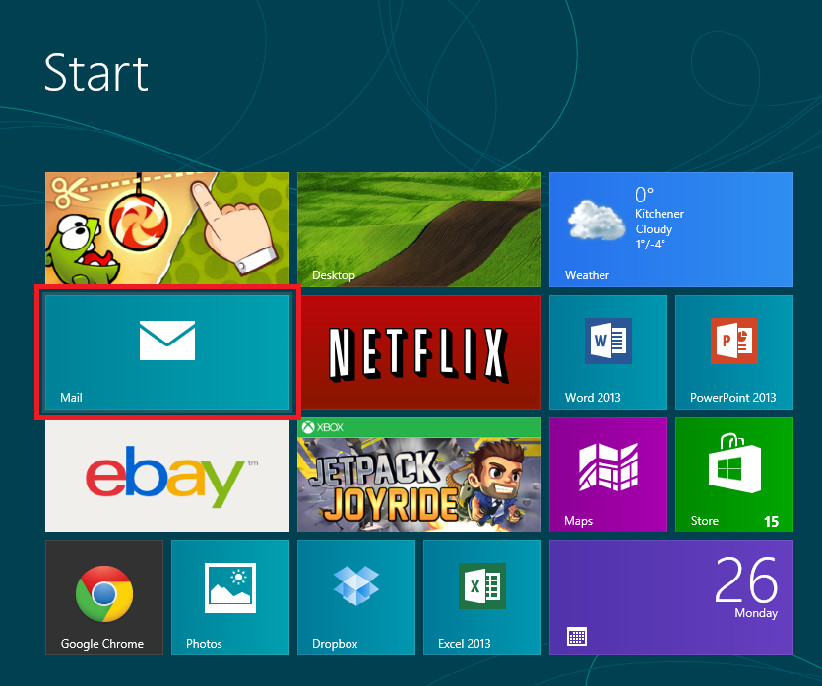This screenshot has height=686, width=822.
Task: Launch the Netflix tile
Action: 419,352
